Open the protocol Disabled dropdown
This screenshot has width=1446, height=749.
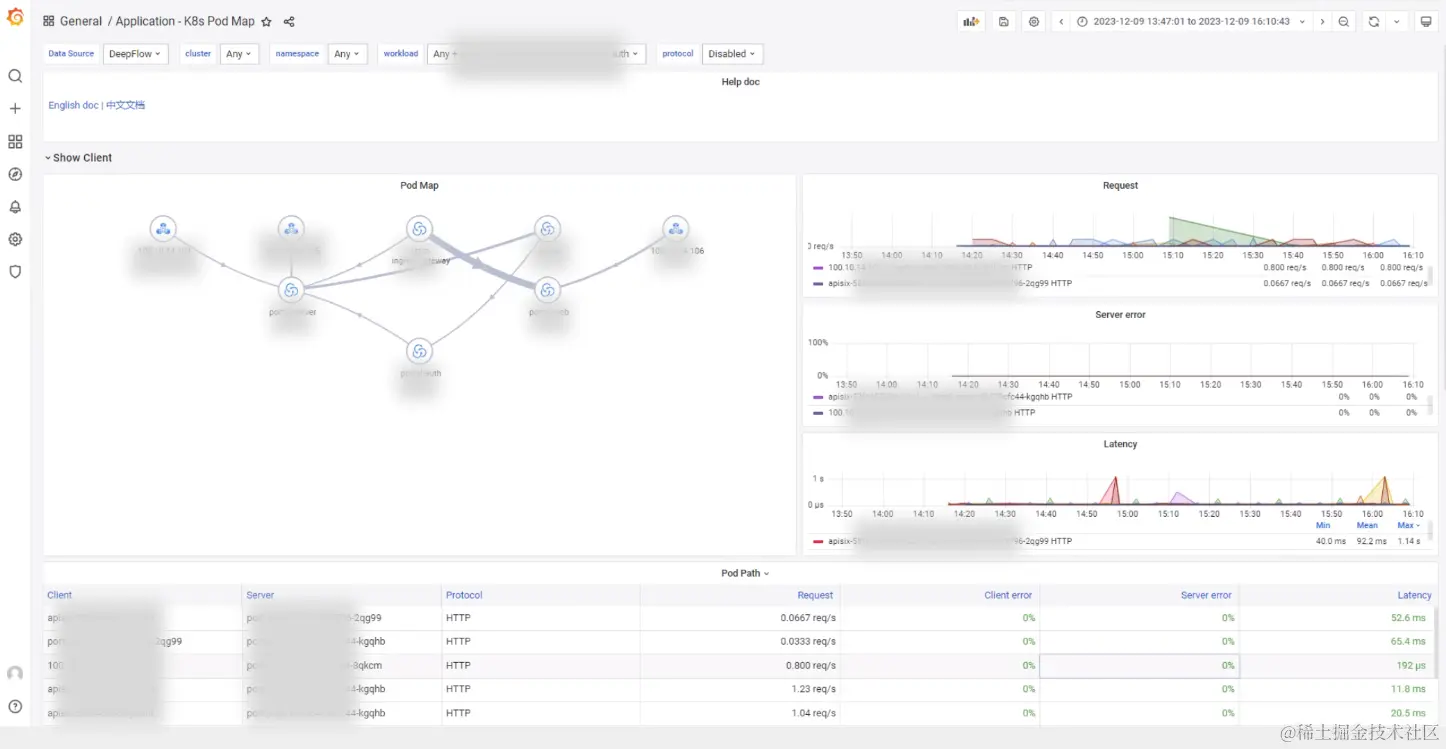732,54
